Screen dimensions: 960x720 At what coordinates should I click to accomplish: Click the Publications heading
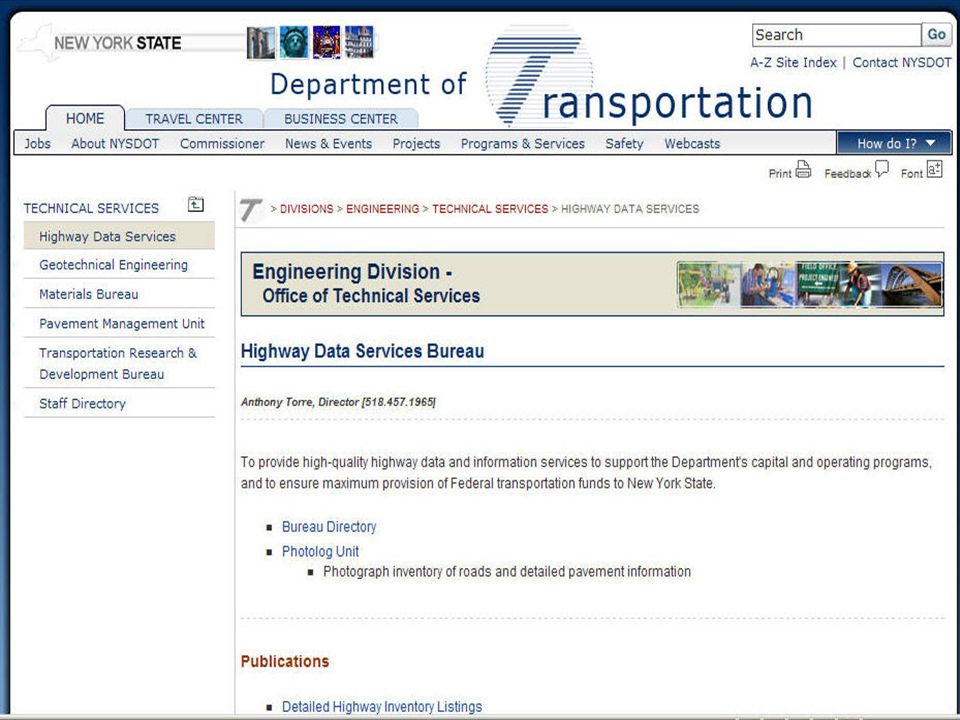tap(285, 661)
